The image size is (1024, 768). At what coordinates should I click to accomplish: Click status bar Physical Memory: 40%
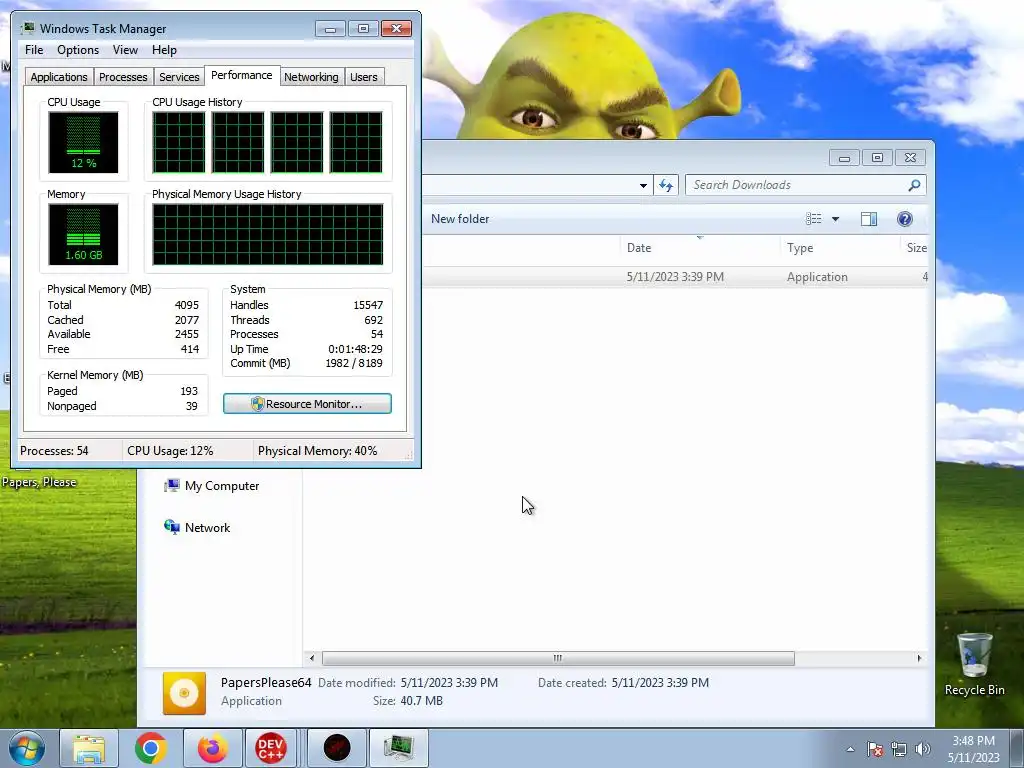click(317, 451)
